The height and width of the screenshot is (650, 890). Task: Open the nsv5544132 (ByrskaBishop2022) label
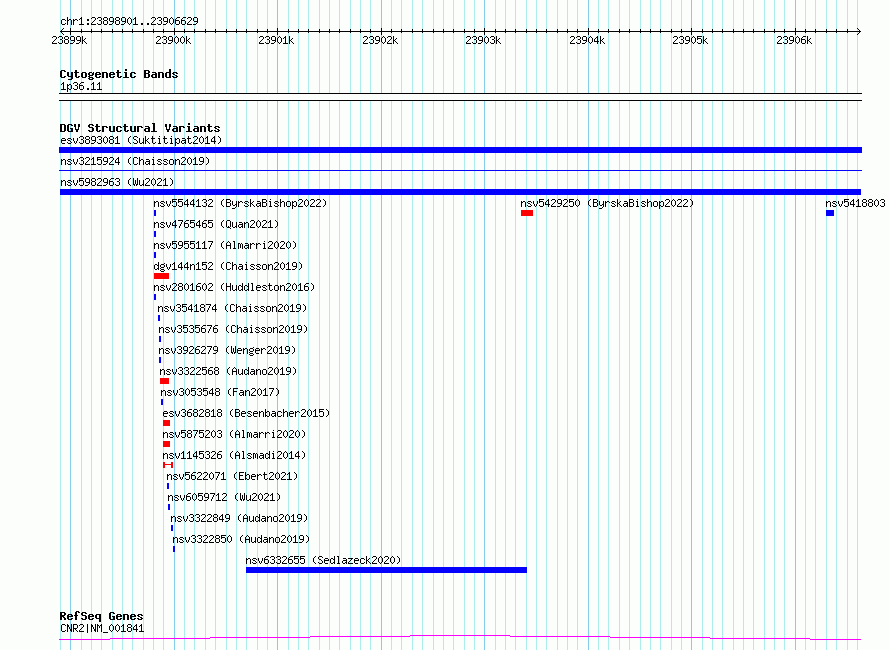(x=240, y=203)
